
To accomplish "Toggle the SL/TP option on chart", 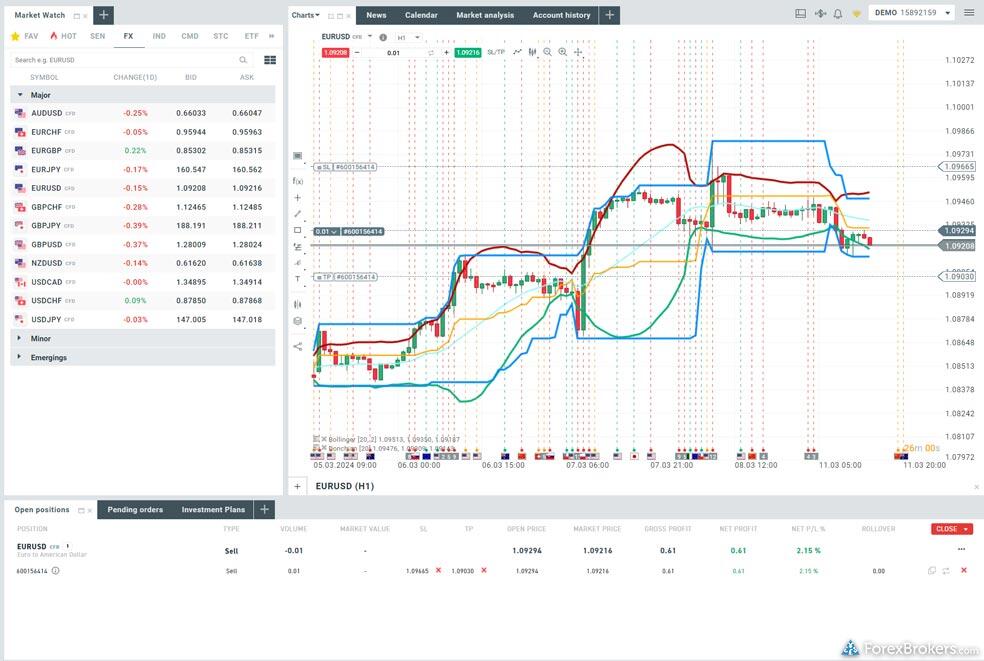I will tap(496, 52).
